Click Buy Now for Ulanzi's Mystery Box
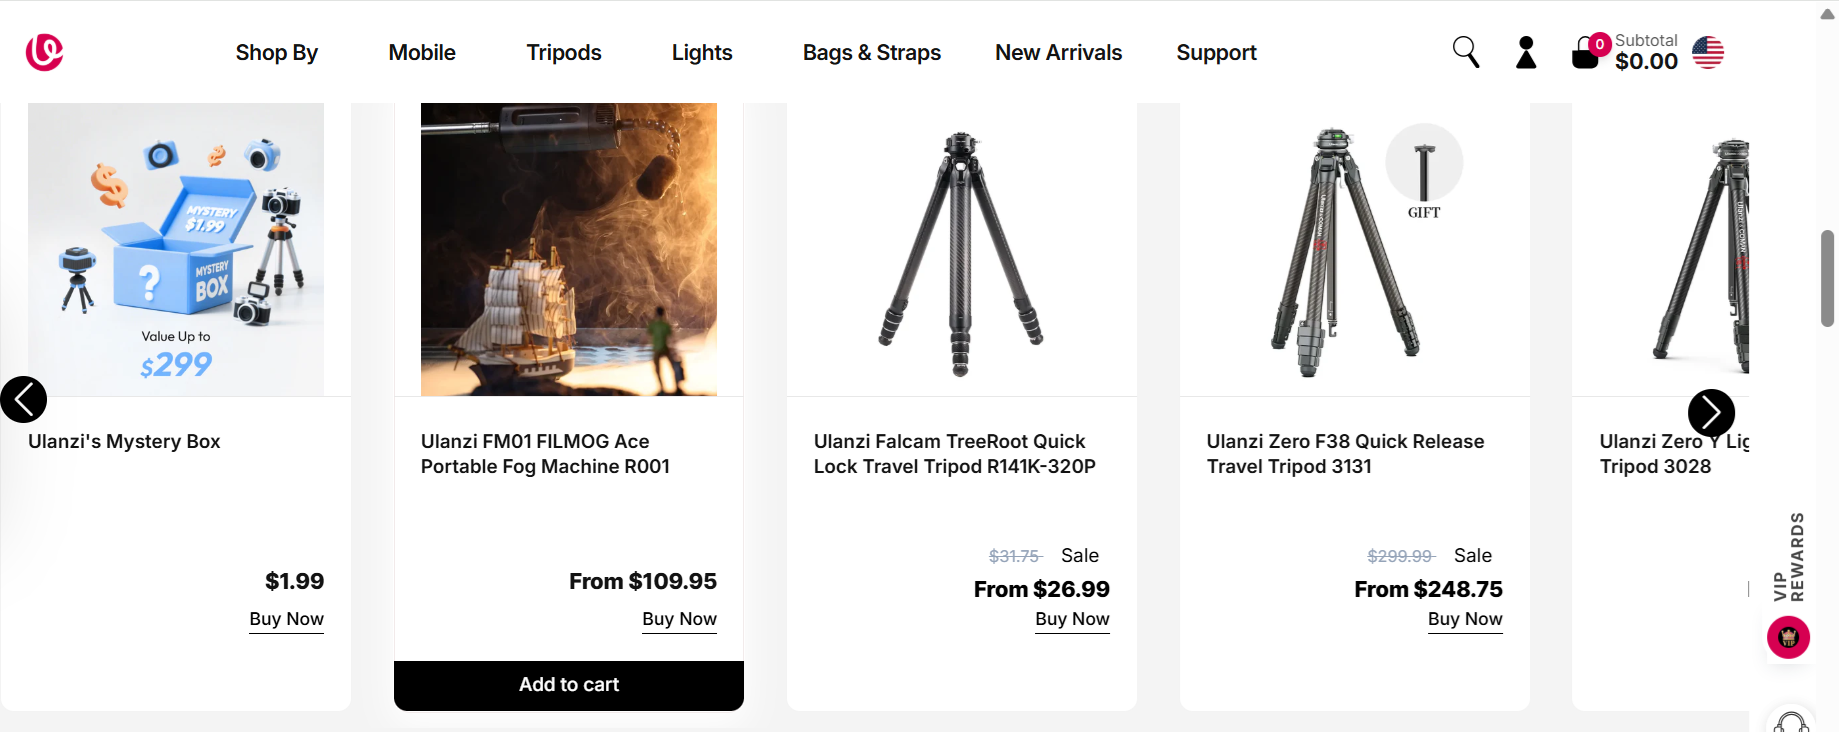Screen dimensions: 1839x732 (286, 619)
